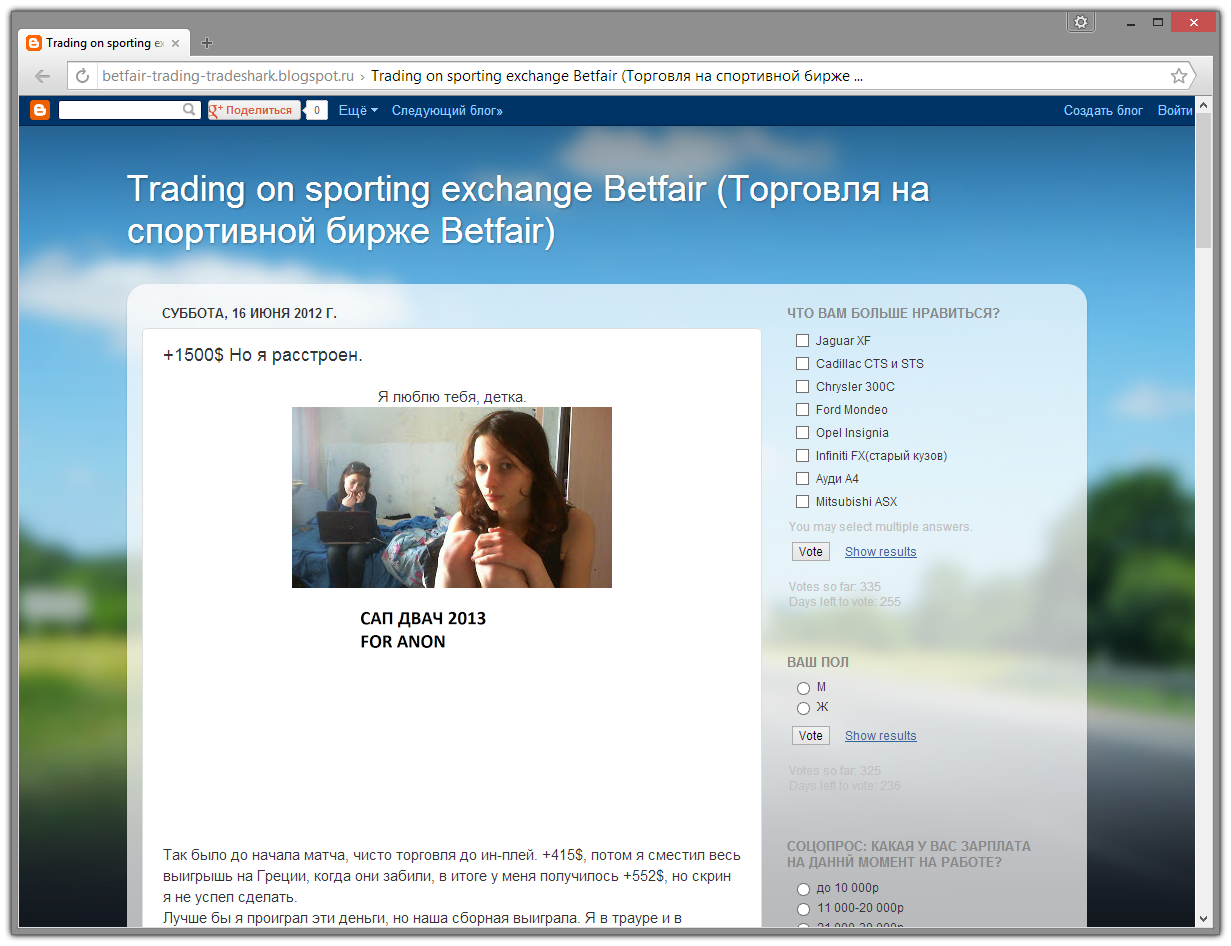Show results of the car poll
Screen dimensions: 1231x946
tap(880, 552)
